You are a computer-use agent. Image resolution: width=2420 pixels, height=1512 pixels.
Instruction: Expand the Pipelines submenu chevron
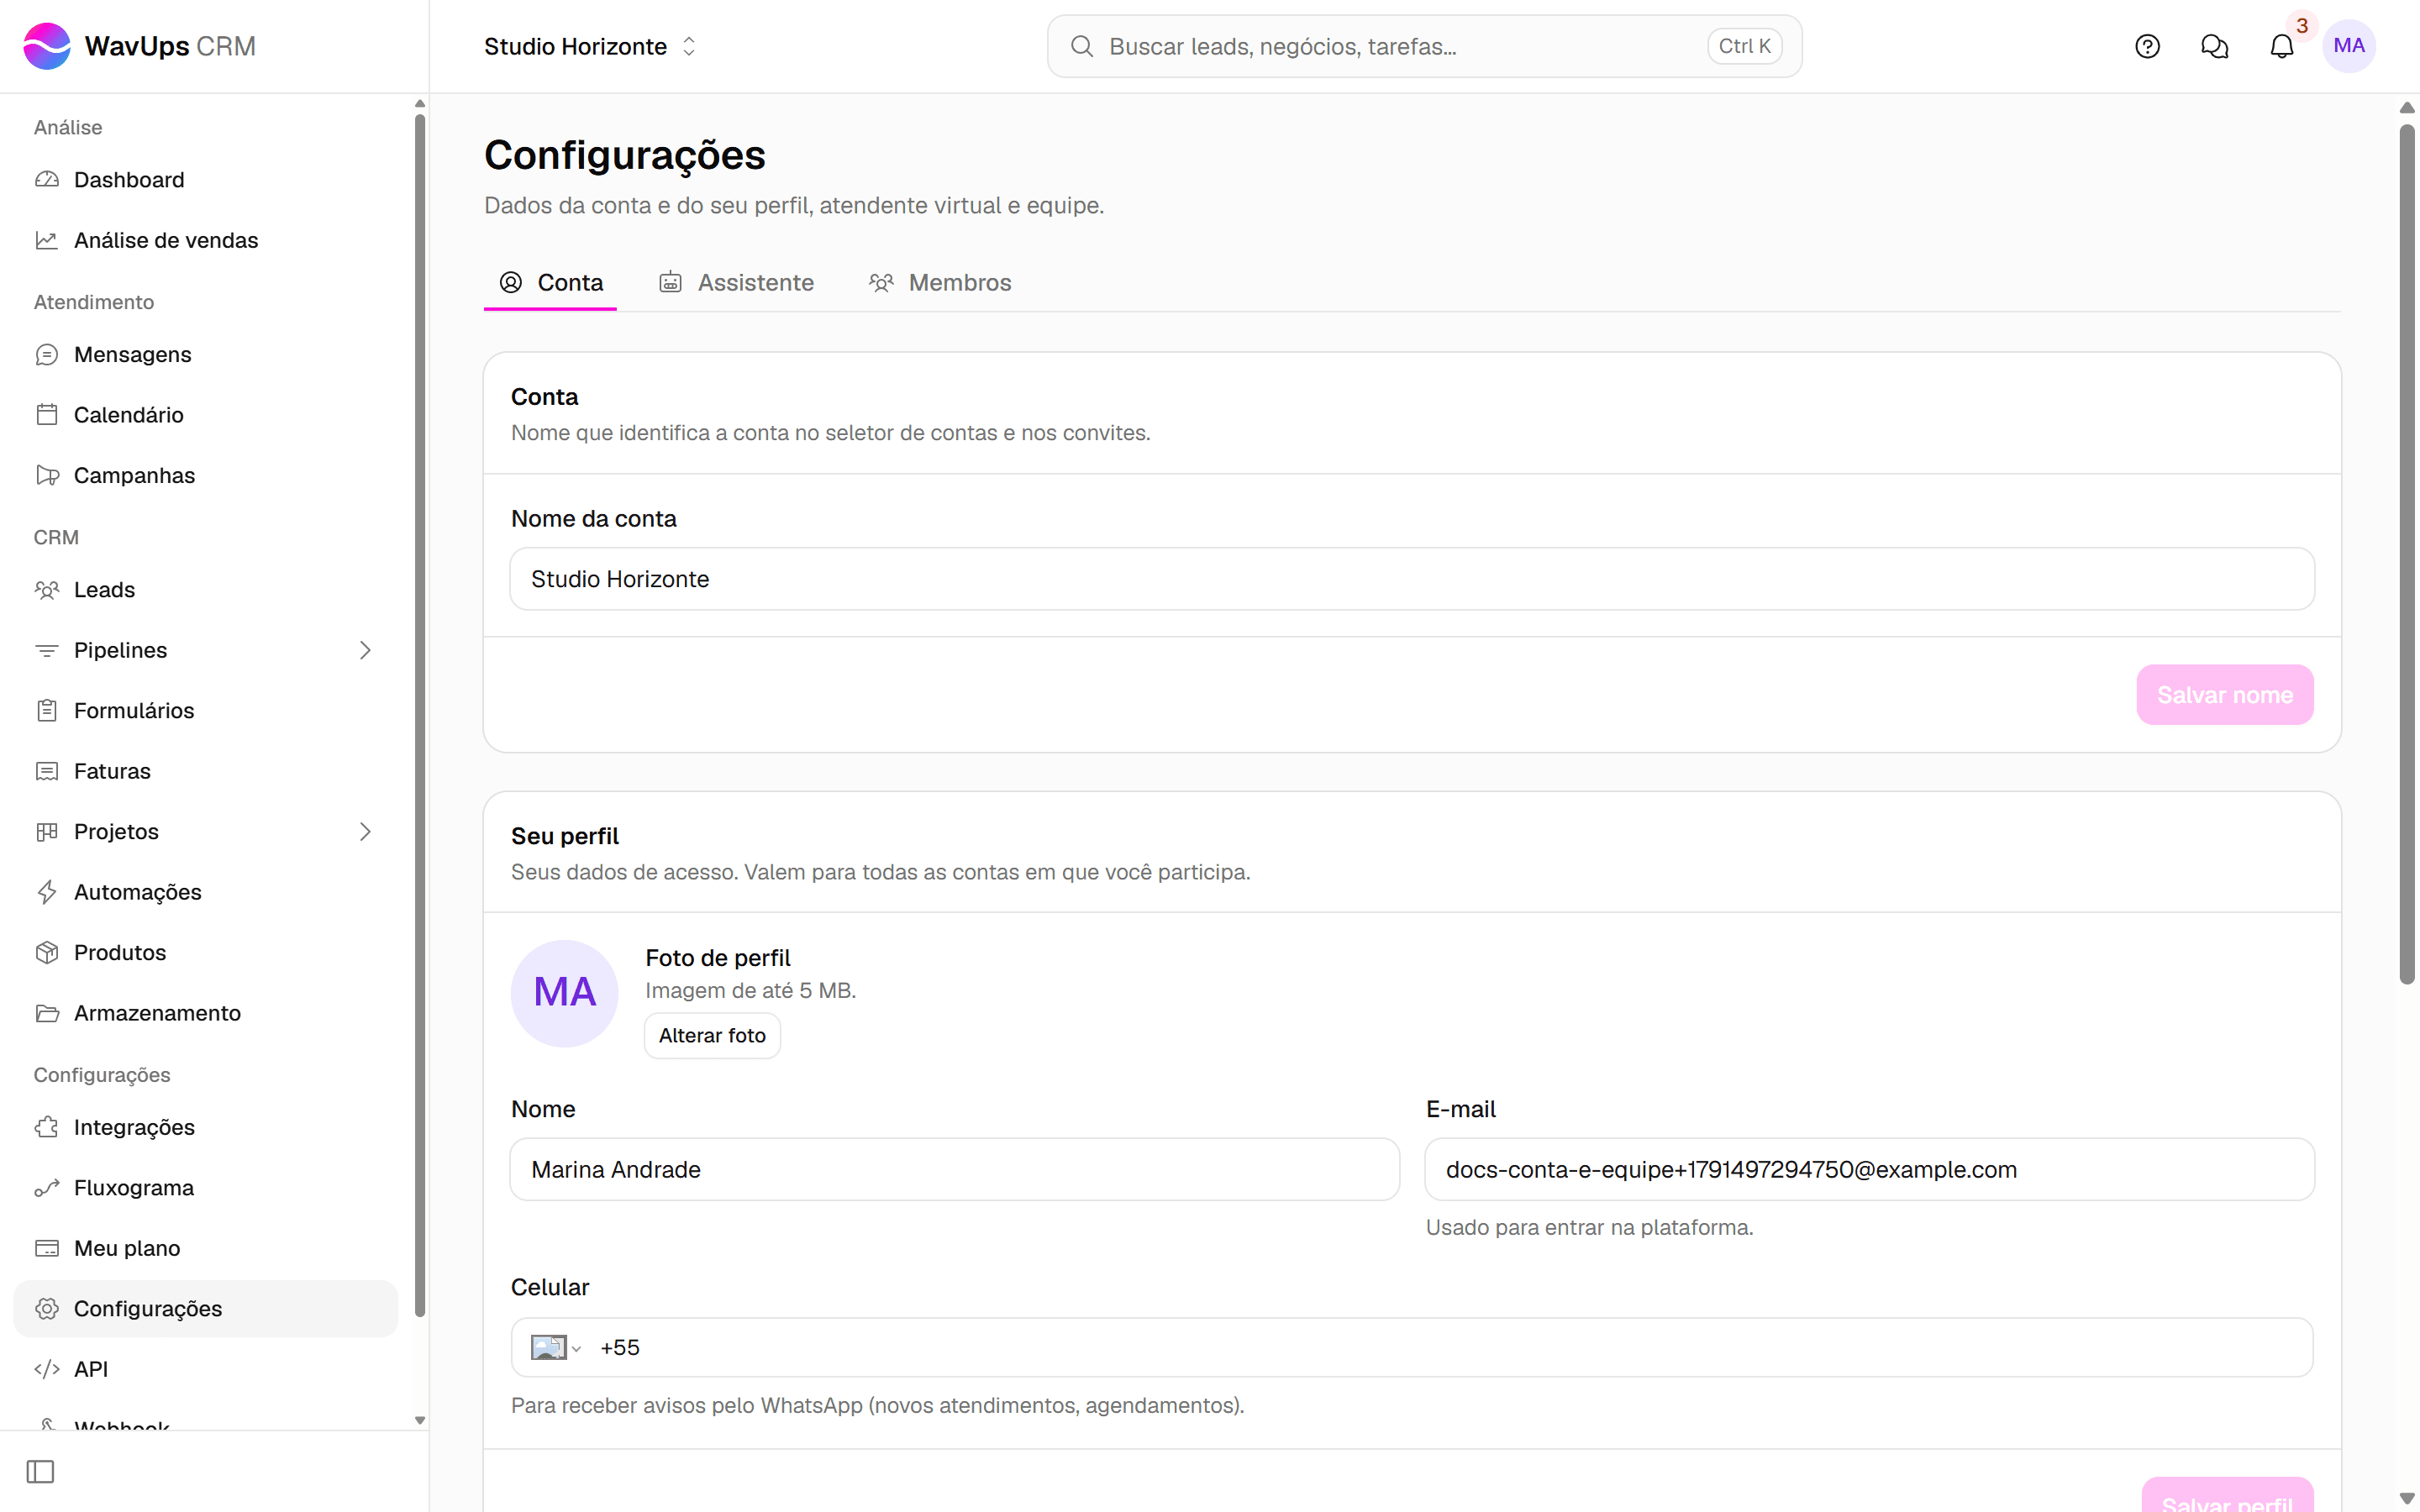(365, 650)
